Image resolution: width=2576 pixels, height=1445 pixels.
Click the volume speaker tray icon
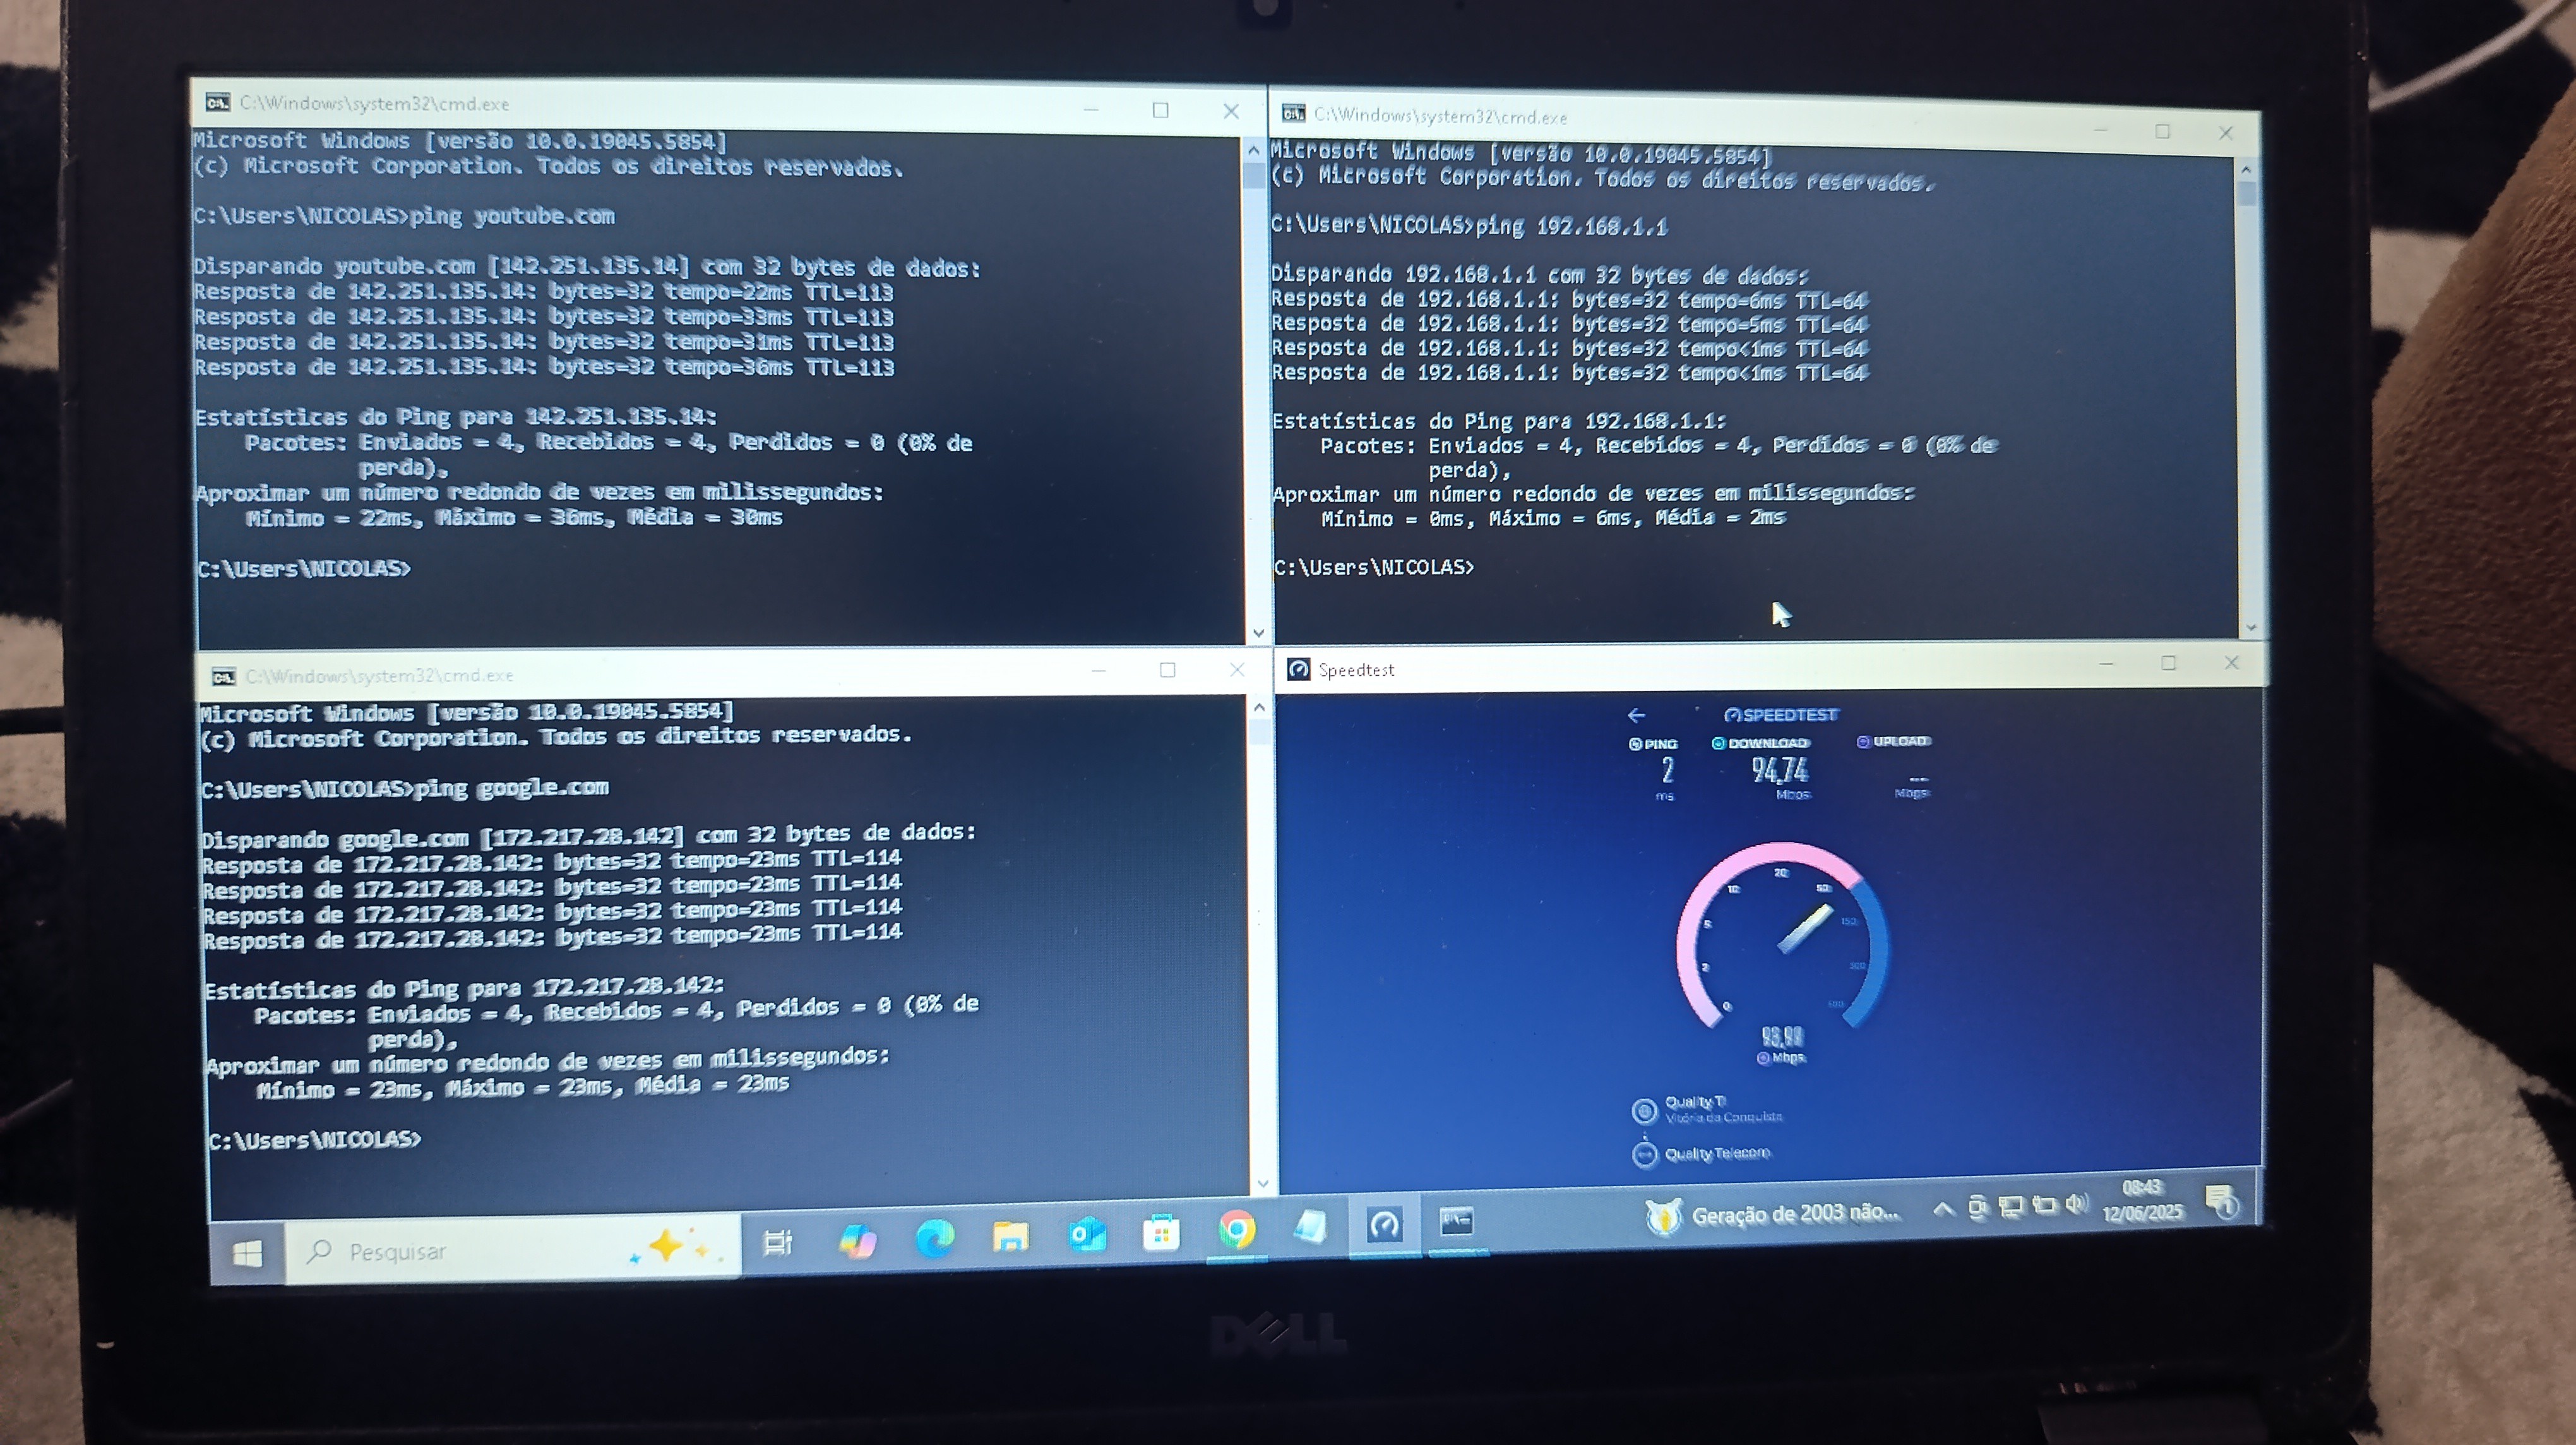[2077, 1204]
